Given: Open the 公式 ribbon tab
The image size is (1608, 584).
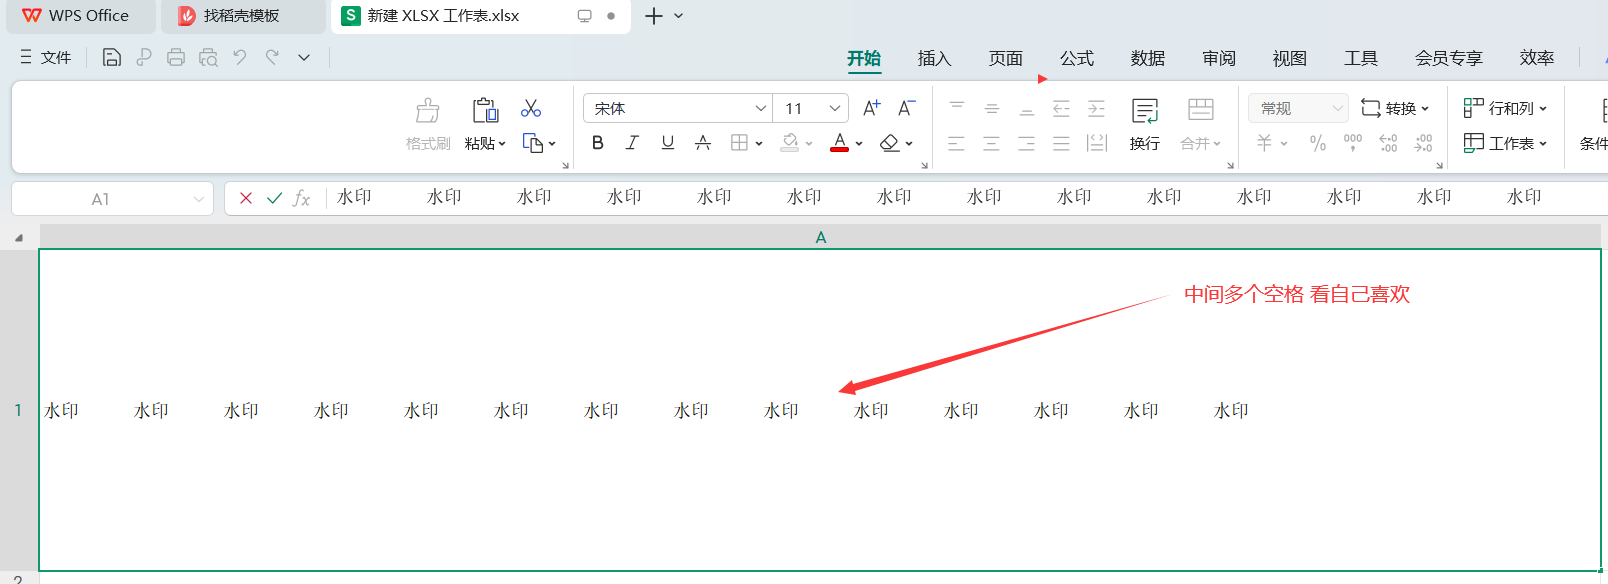Looking at the screenshot, I should point(1076,58).
